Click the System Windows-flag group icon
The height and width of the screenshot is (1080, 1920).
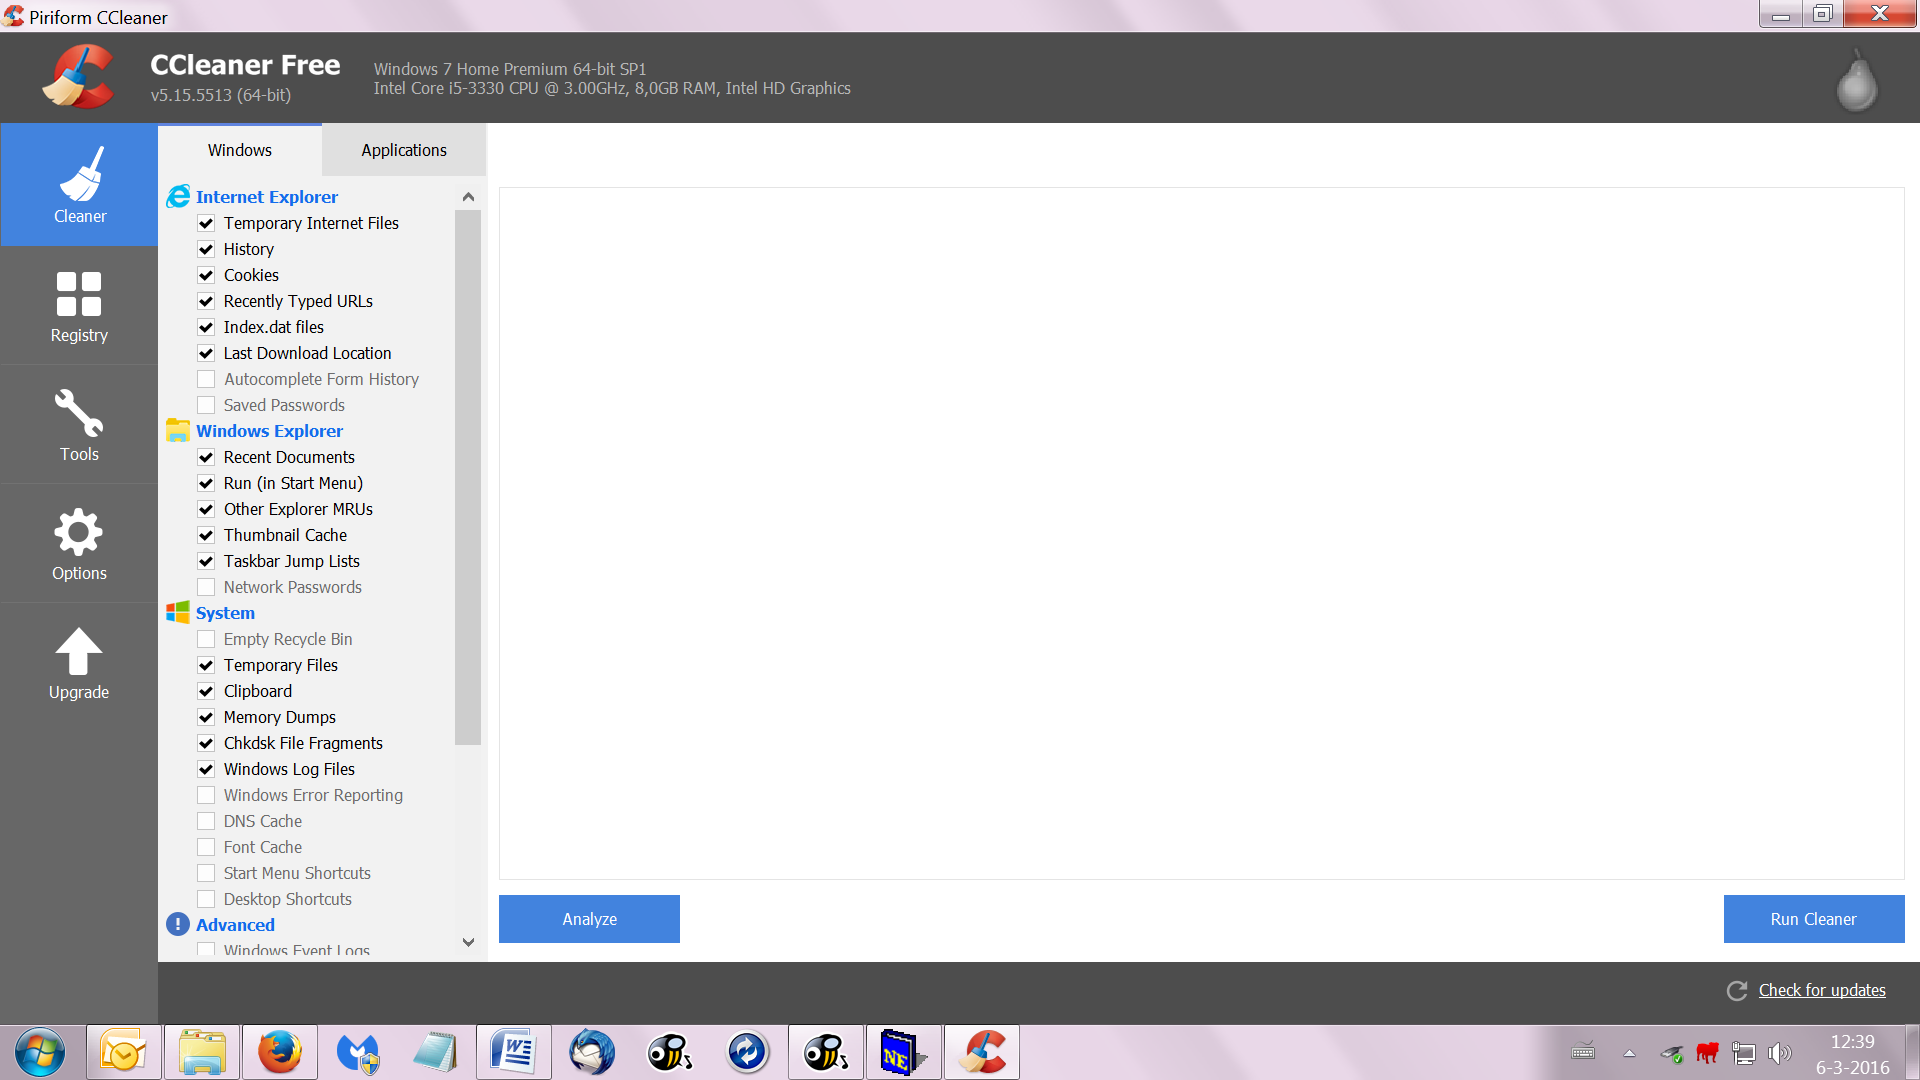178,613
